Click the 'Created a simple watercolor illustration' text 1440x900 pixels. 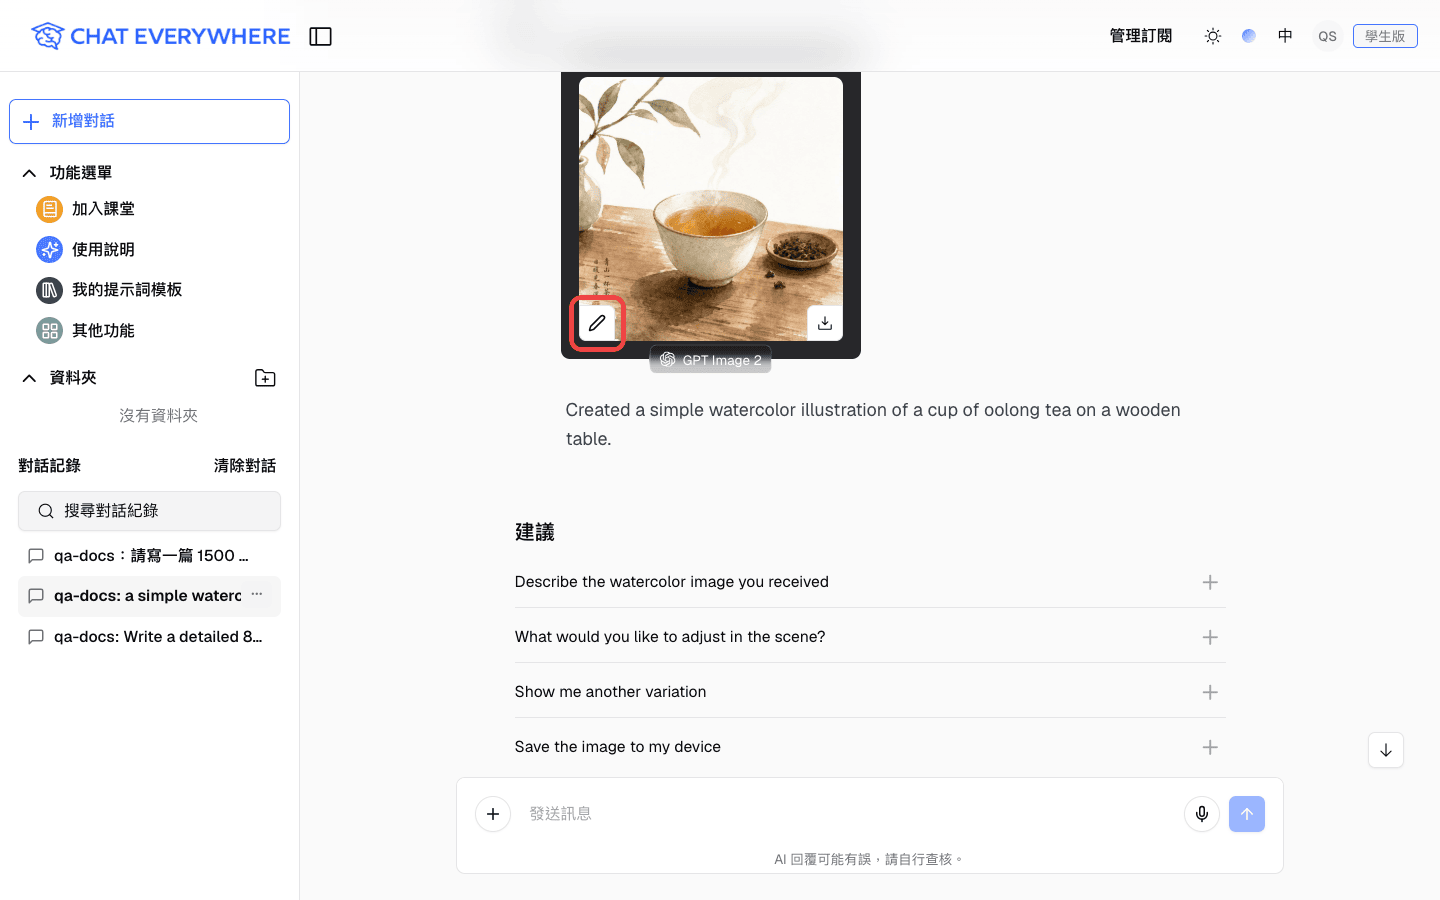(873, 424)
